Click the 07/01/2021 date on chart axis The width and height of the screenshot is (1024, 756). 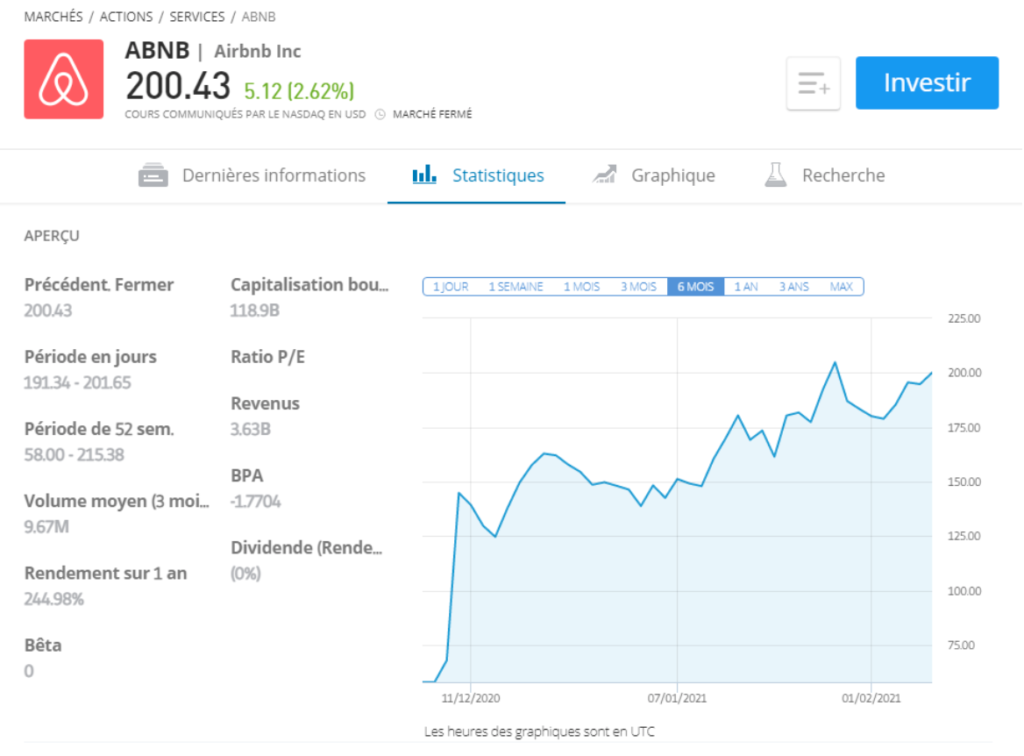click(677, 699)
